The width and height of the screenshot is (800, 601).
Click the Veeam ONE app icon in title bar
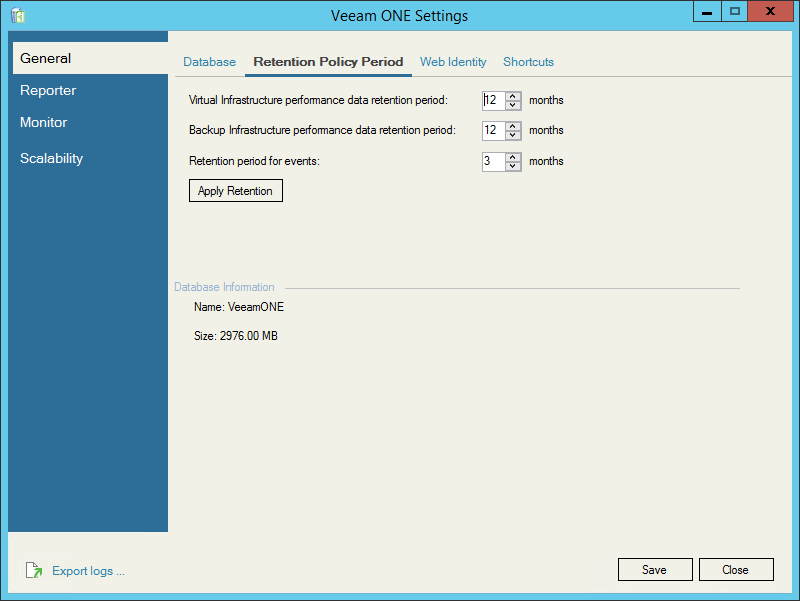point(18,15)
